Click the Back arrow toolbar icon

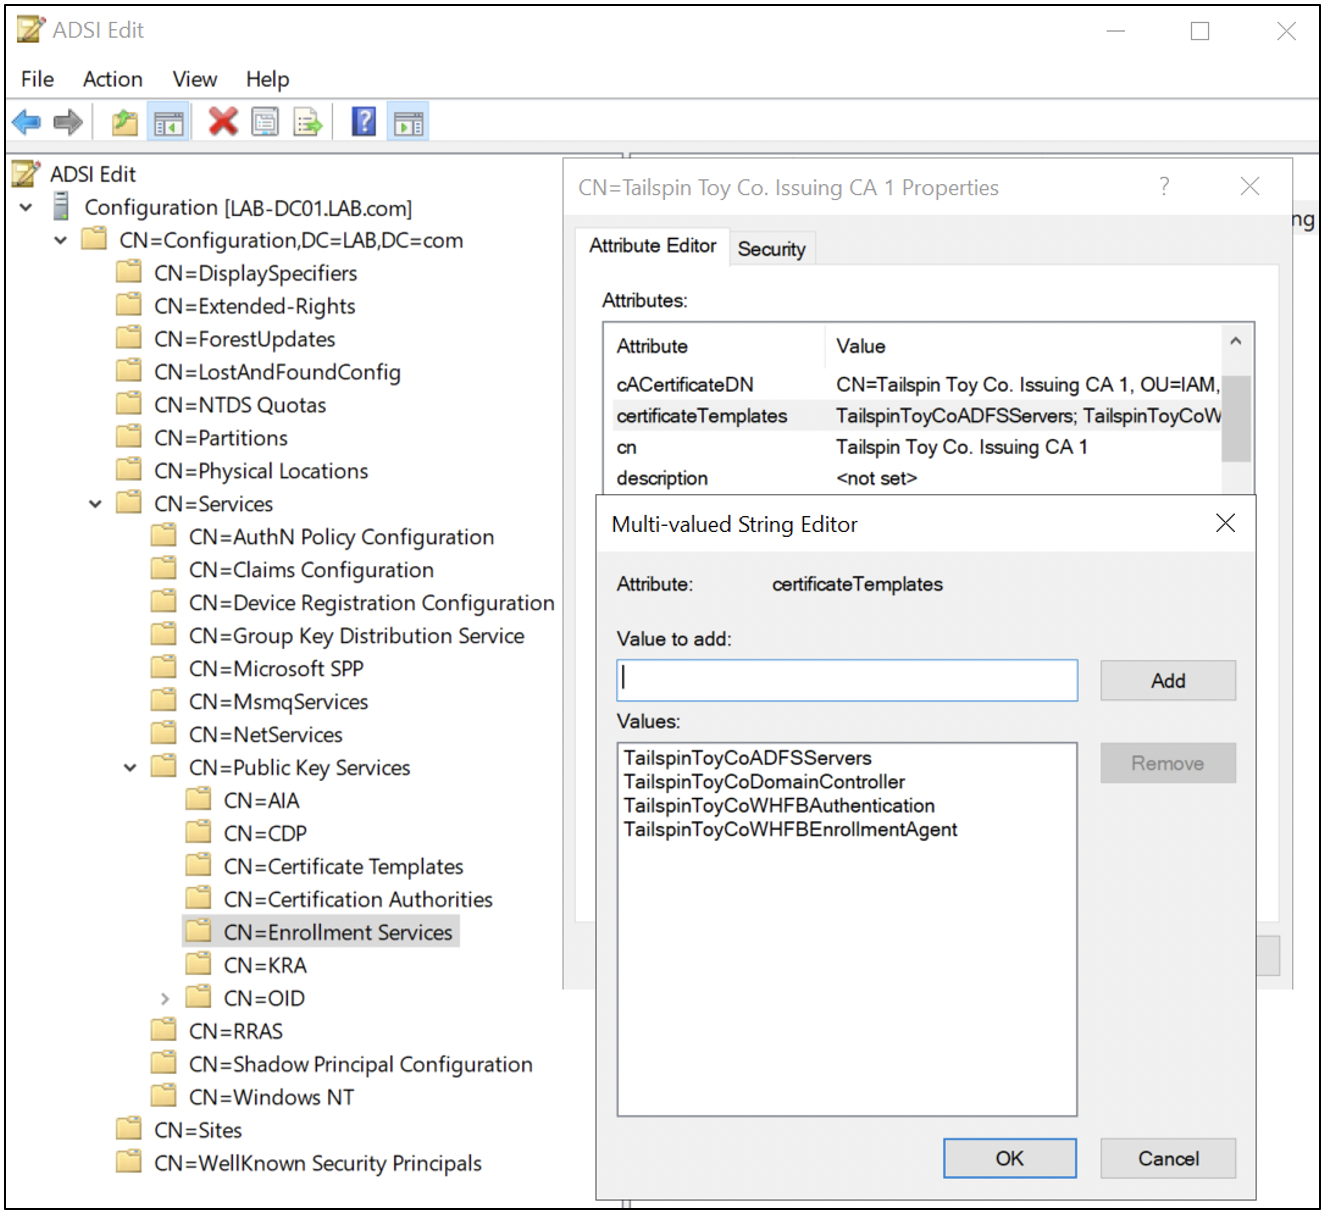tap(26, 123)
